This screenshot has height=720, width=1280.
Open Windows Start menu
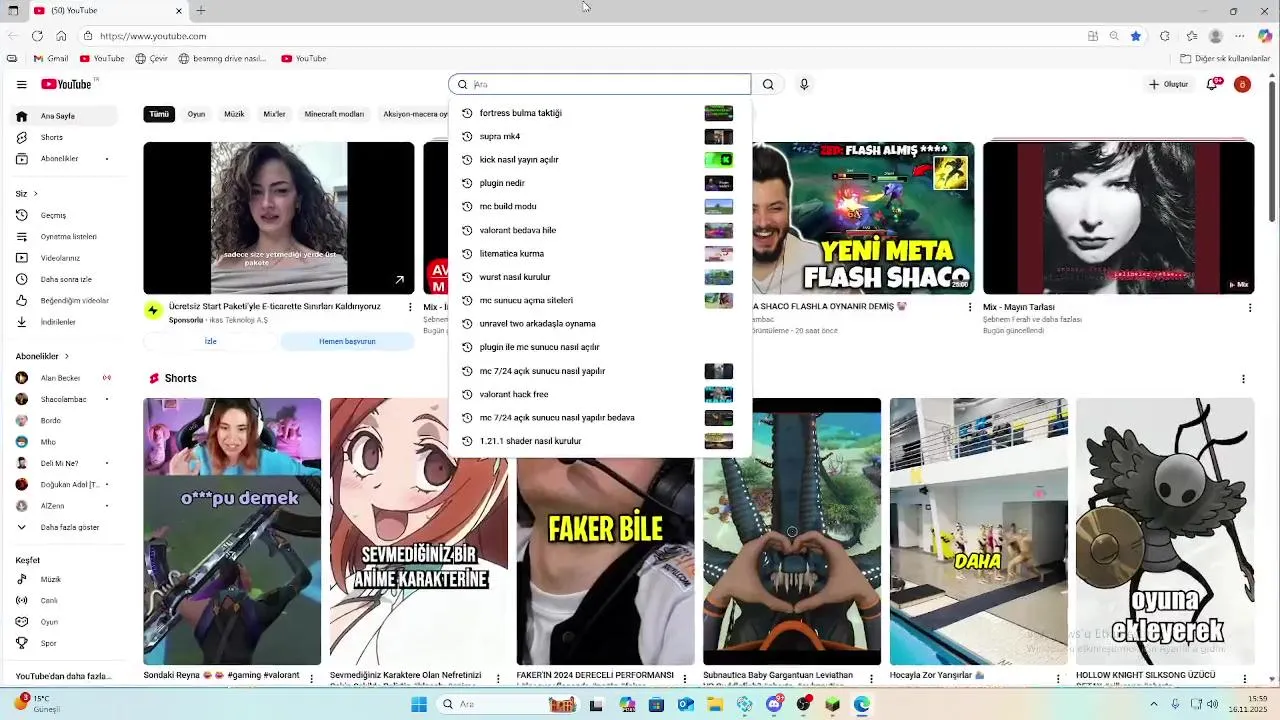coord(419,704)
